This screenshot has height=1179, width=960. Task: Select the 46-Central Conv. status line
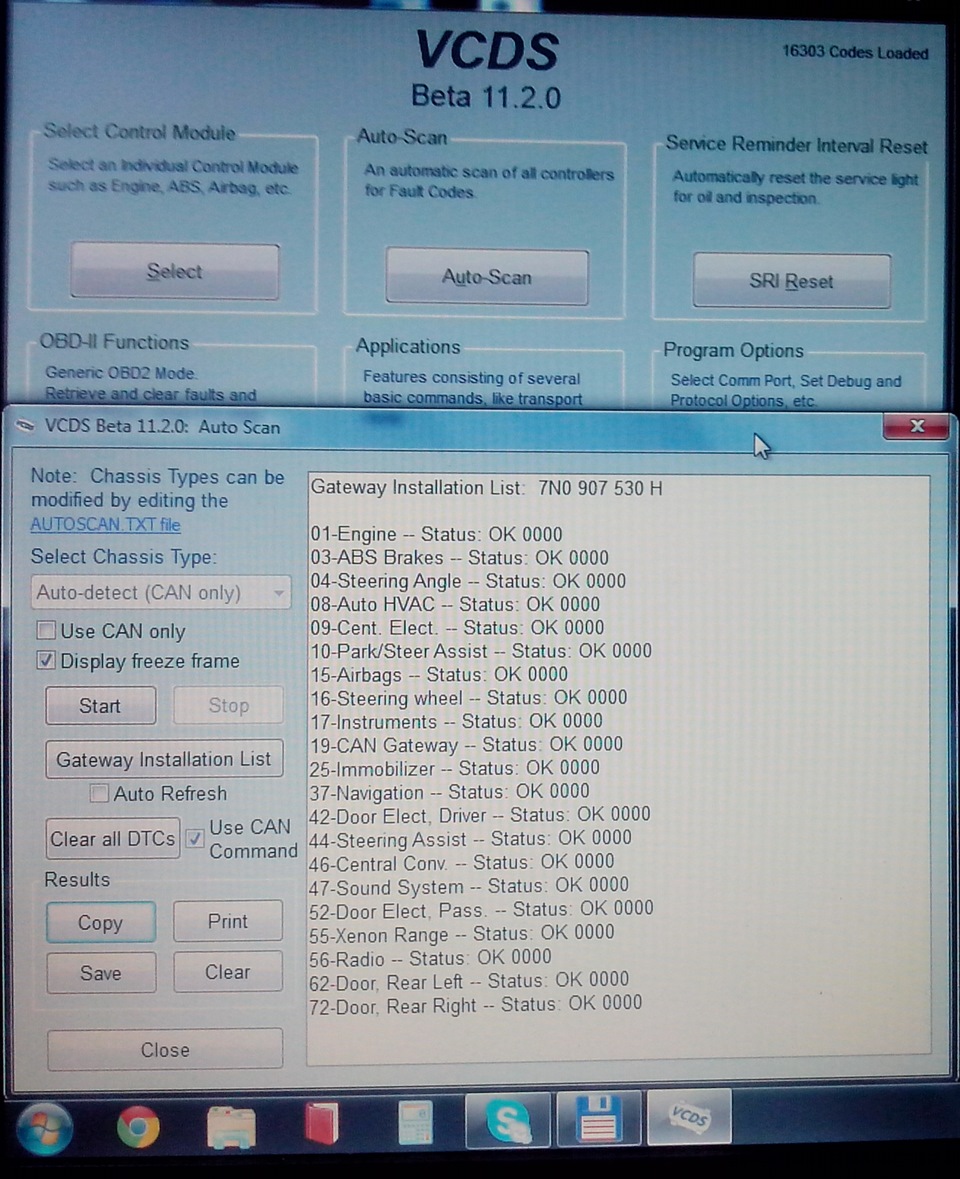tap(462, 862)
